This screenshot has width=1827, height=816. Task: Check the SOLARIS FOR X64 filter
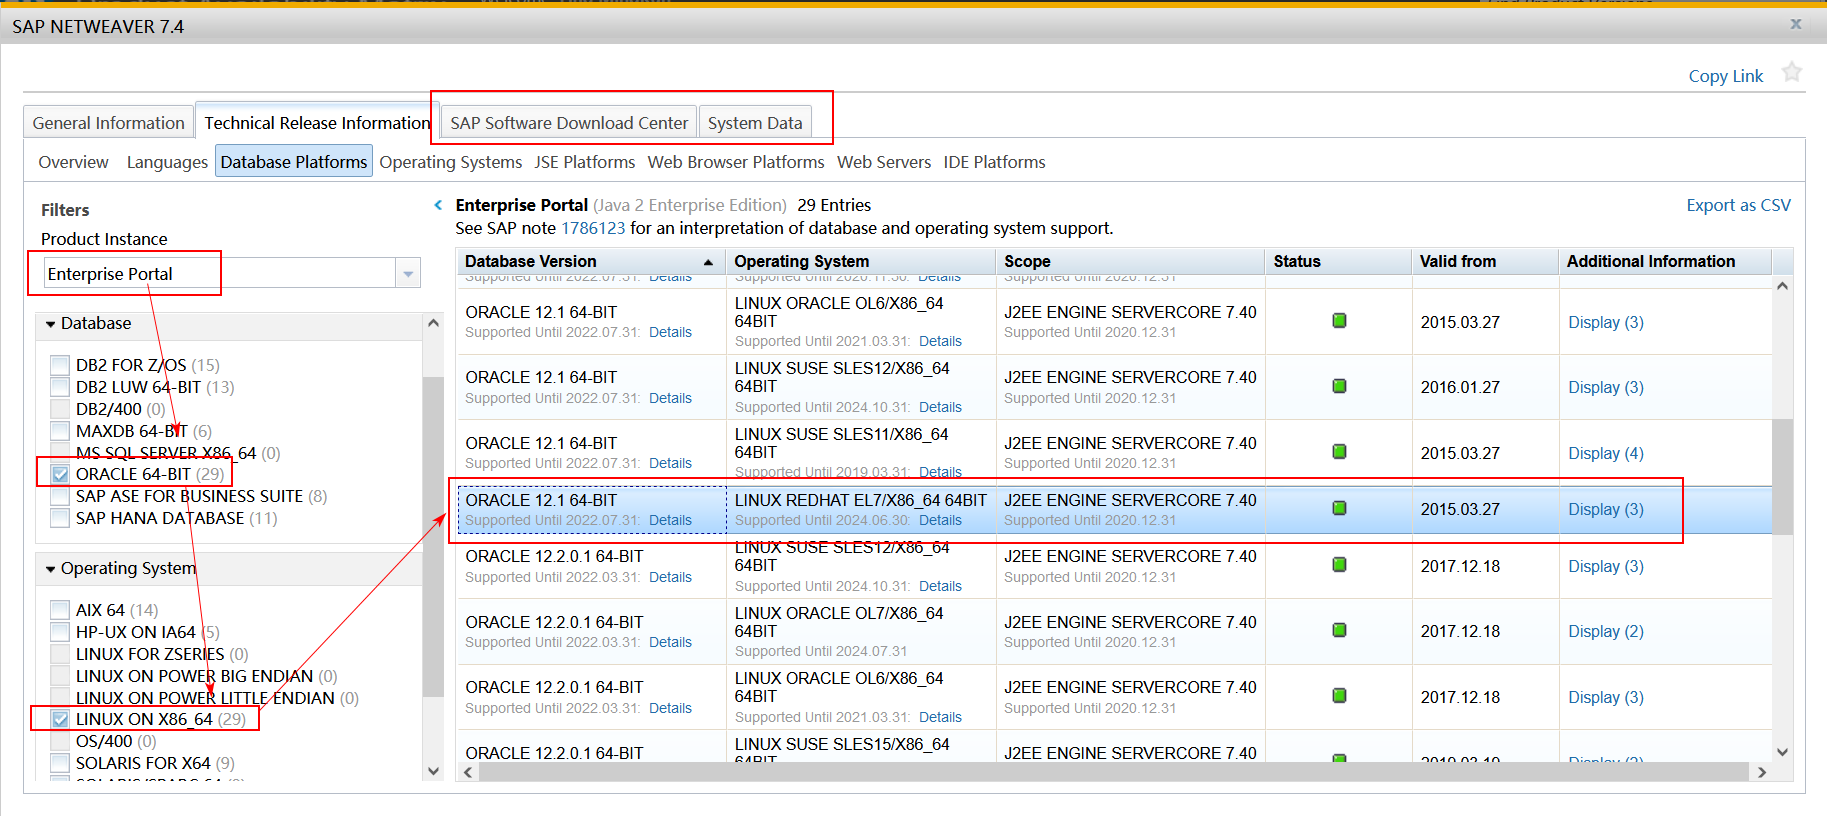[x=60, y=763]
